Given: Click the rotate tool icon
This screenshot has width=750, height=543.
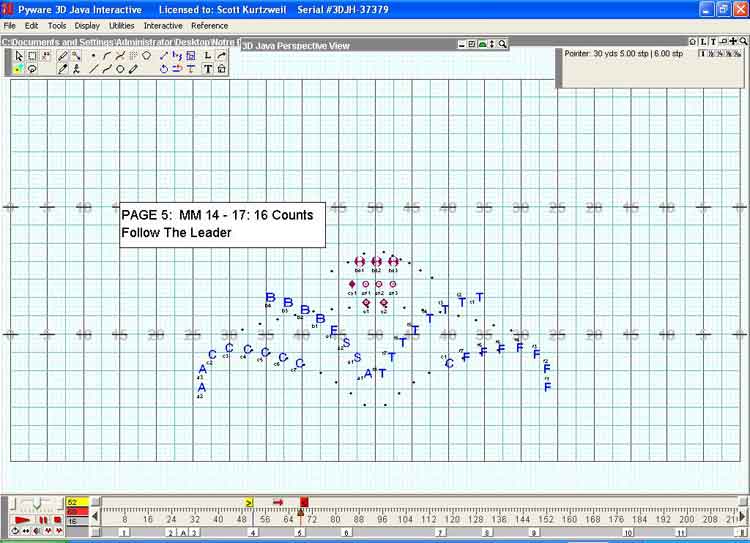Looking at the screenshot, I should (x=164, y=69).
